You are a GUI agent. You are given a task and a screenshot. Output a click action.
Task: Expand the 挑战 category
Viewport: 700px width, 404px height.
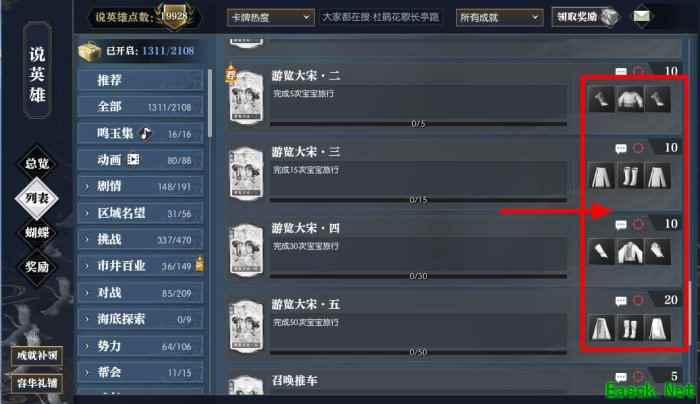pyautogui.click(x=141, y=239)
